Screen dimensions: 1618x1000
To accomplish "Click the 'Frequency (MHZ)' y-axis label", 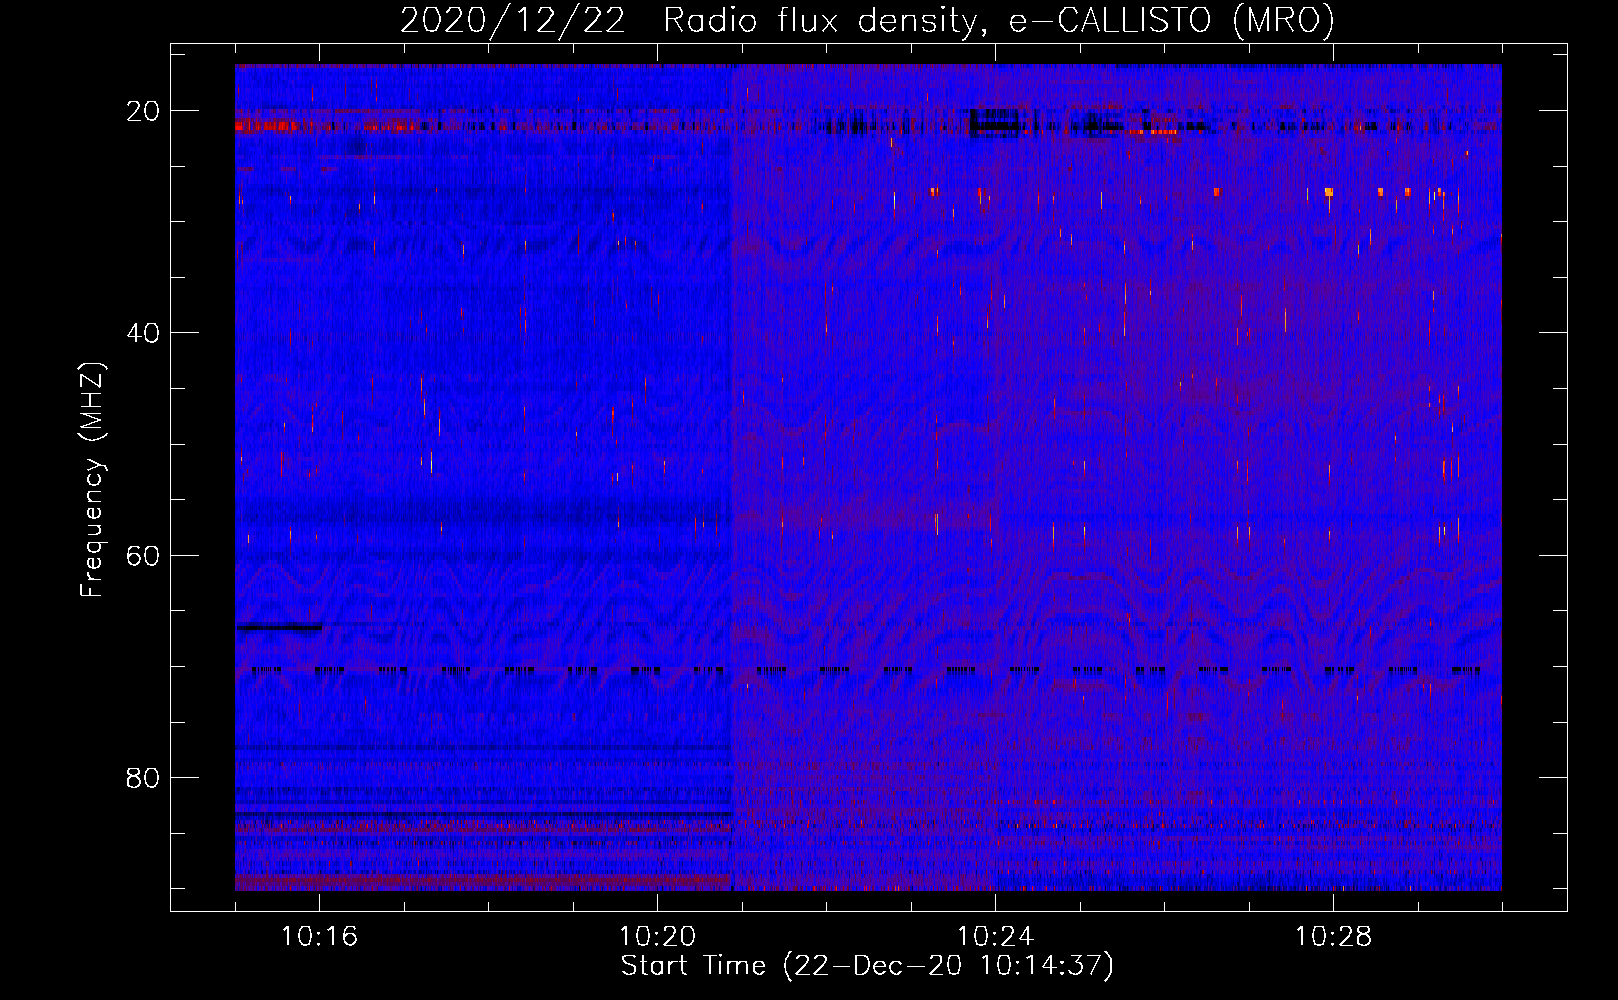I will pos(92,480).
